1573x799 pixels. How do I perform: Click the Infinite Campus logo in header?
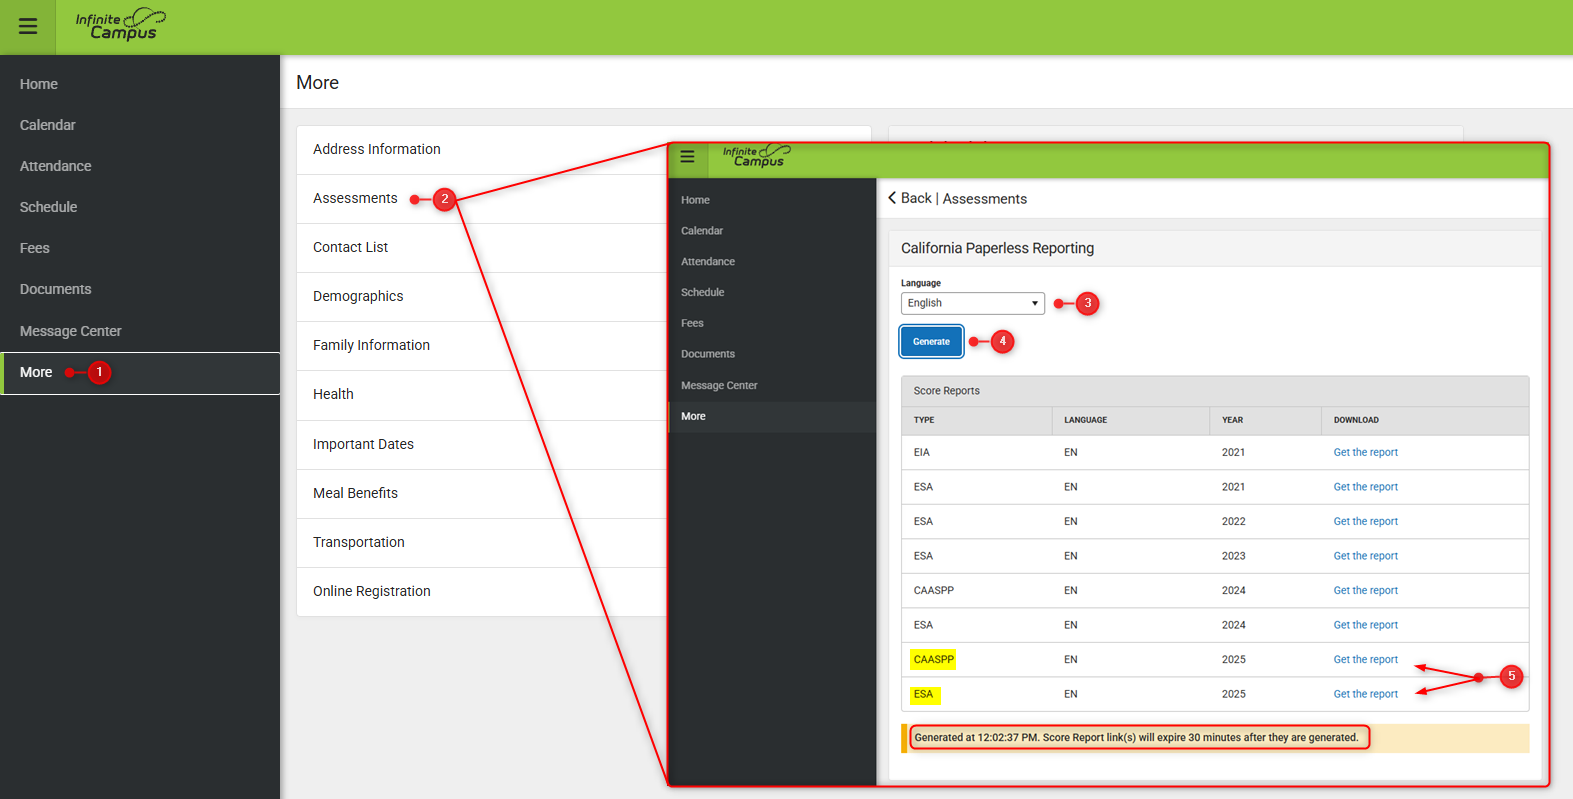click(x=120, y=25)
